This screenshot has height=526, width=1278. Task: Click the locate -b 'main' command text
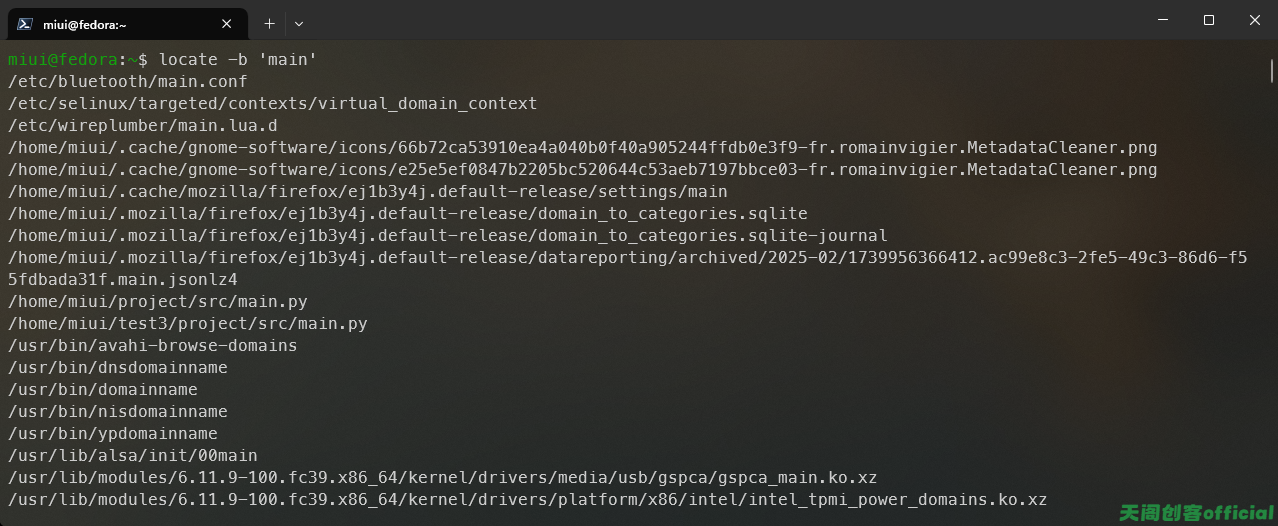pos(238,60)
